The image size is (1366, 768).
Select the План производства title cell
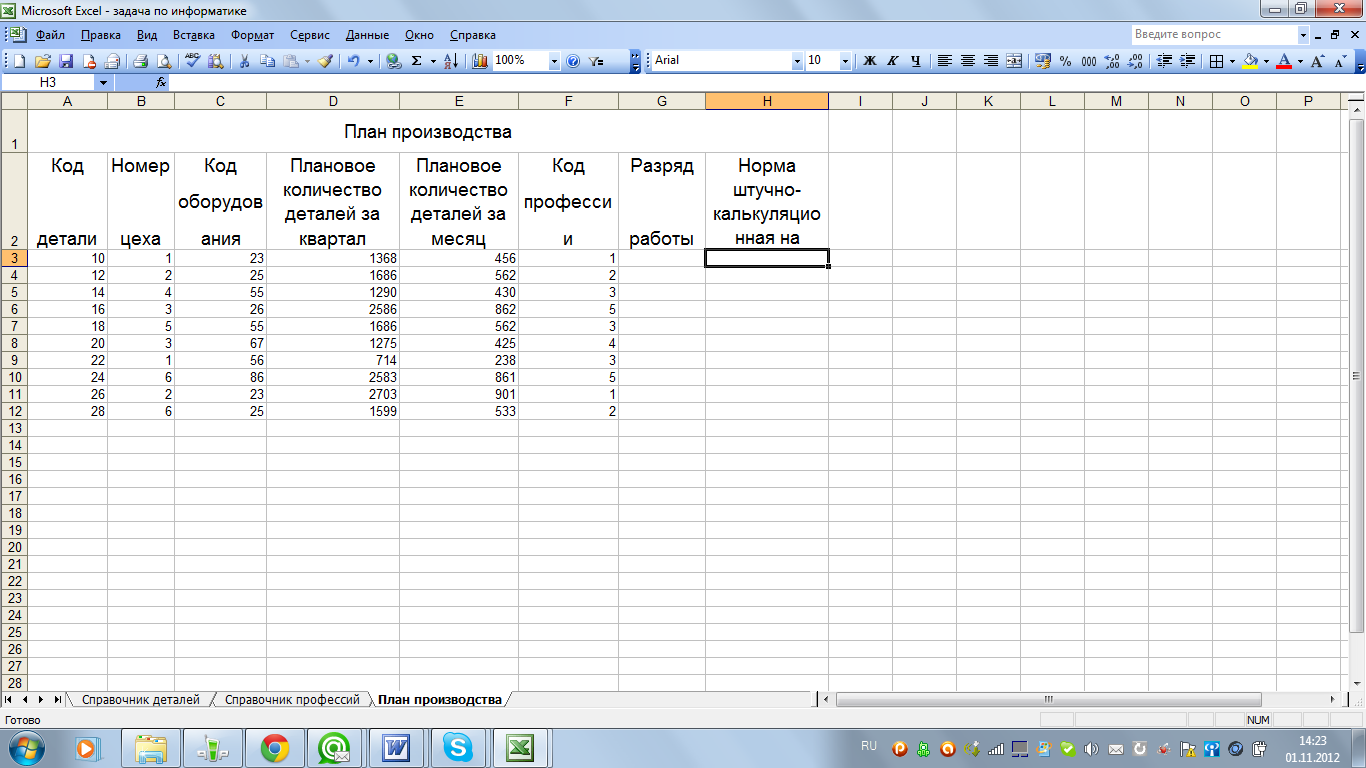pos(428,131)
